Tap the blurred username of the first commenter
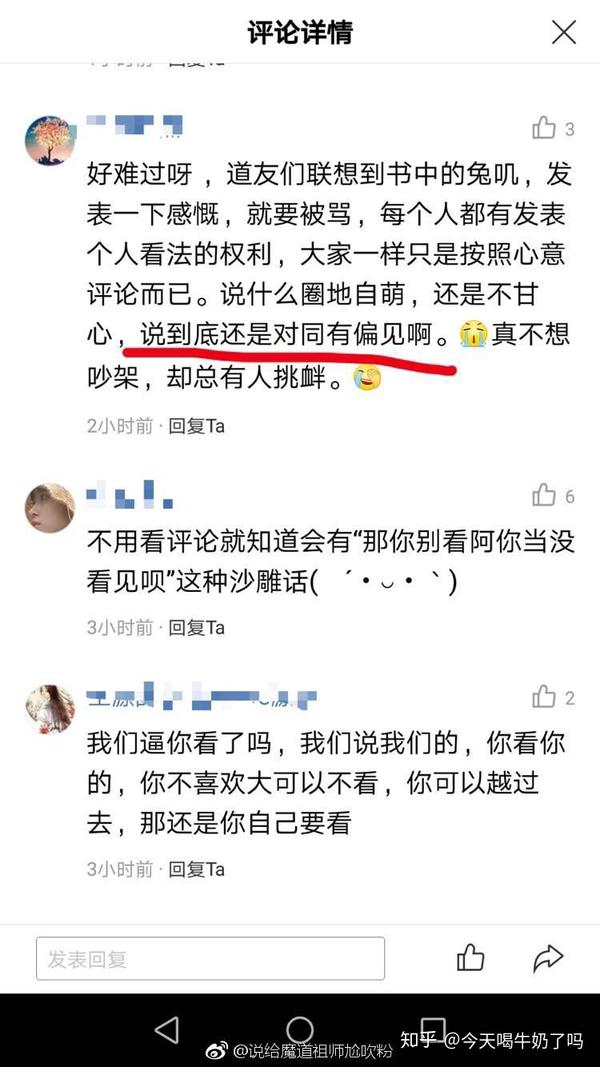Viewport: 600px width, 1067px height. point(135,126)
